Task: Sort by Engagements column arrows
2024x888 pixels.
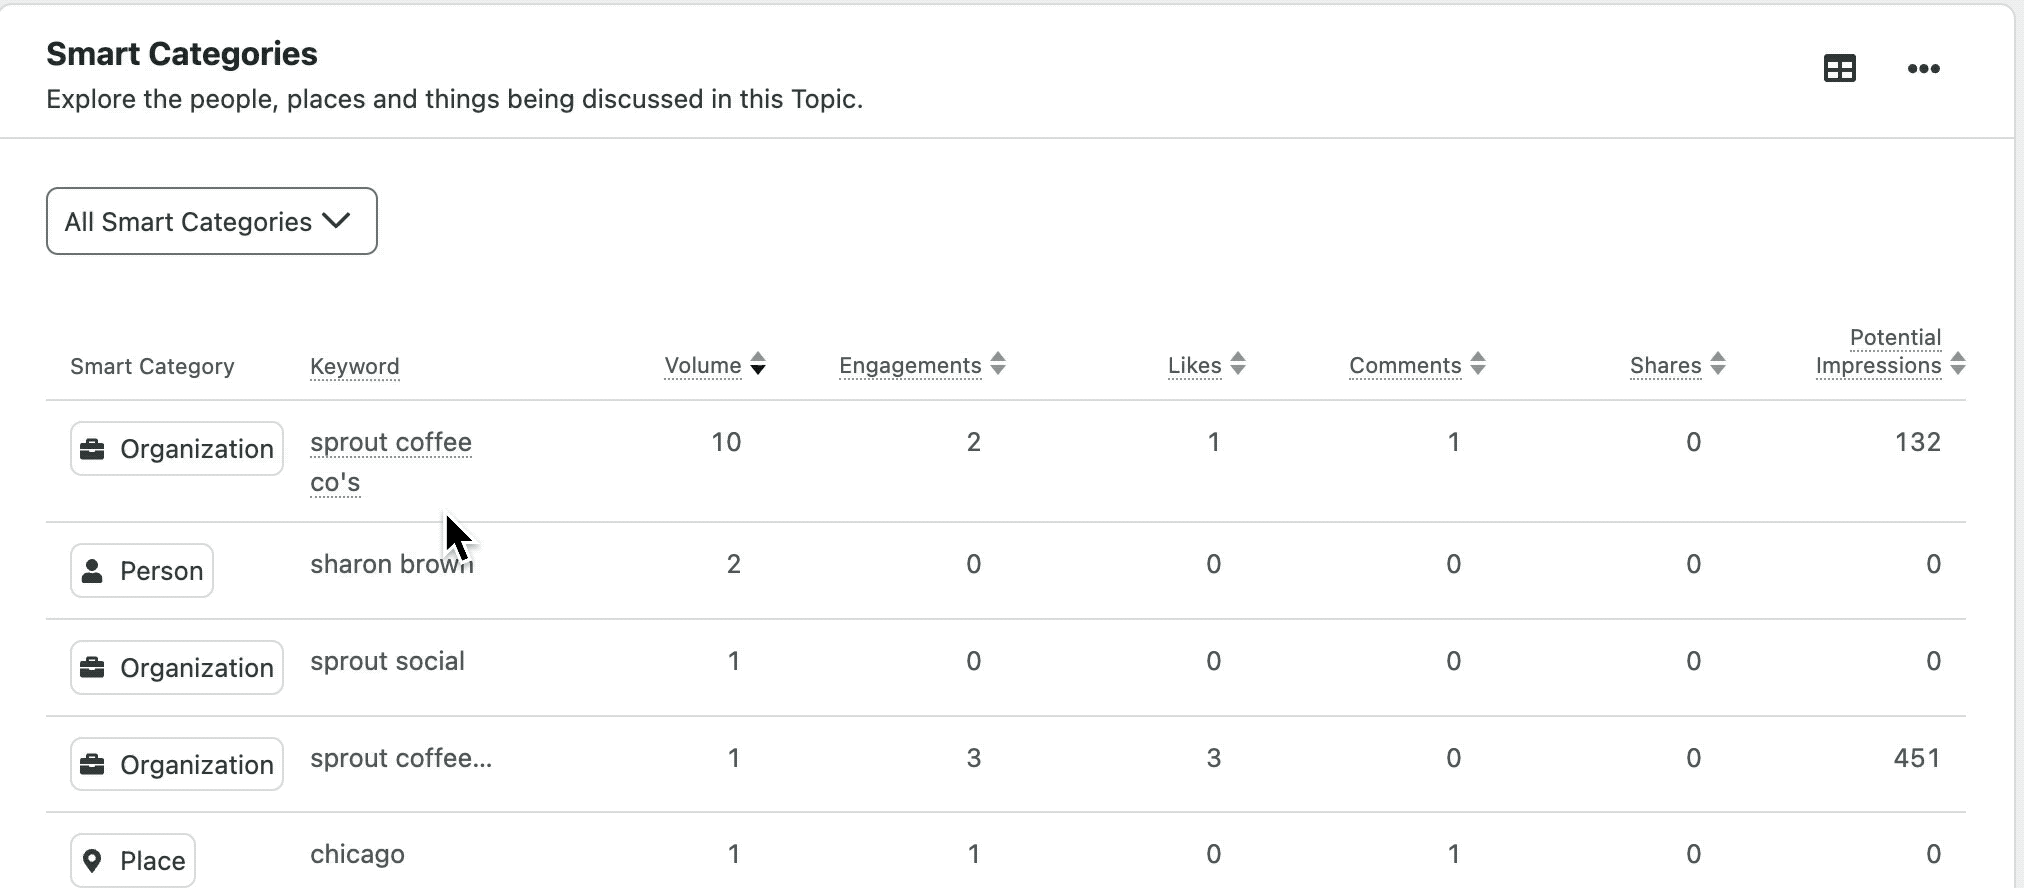Action: [998, 364]
